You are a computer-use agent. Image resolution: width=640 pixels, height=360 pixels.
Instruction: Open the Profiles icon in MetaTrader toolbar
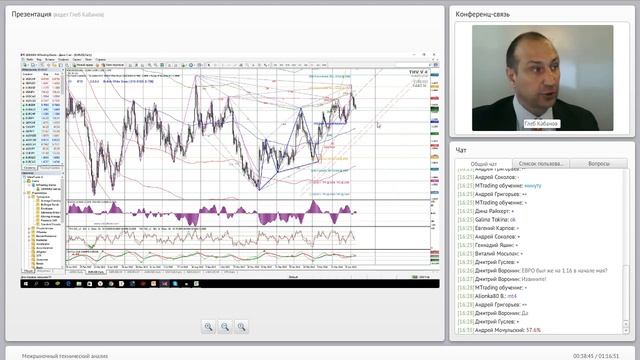pyautogui.click(x=33, y=65)
